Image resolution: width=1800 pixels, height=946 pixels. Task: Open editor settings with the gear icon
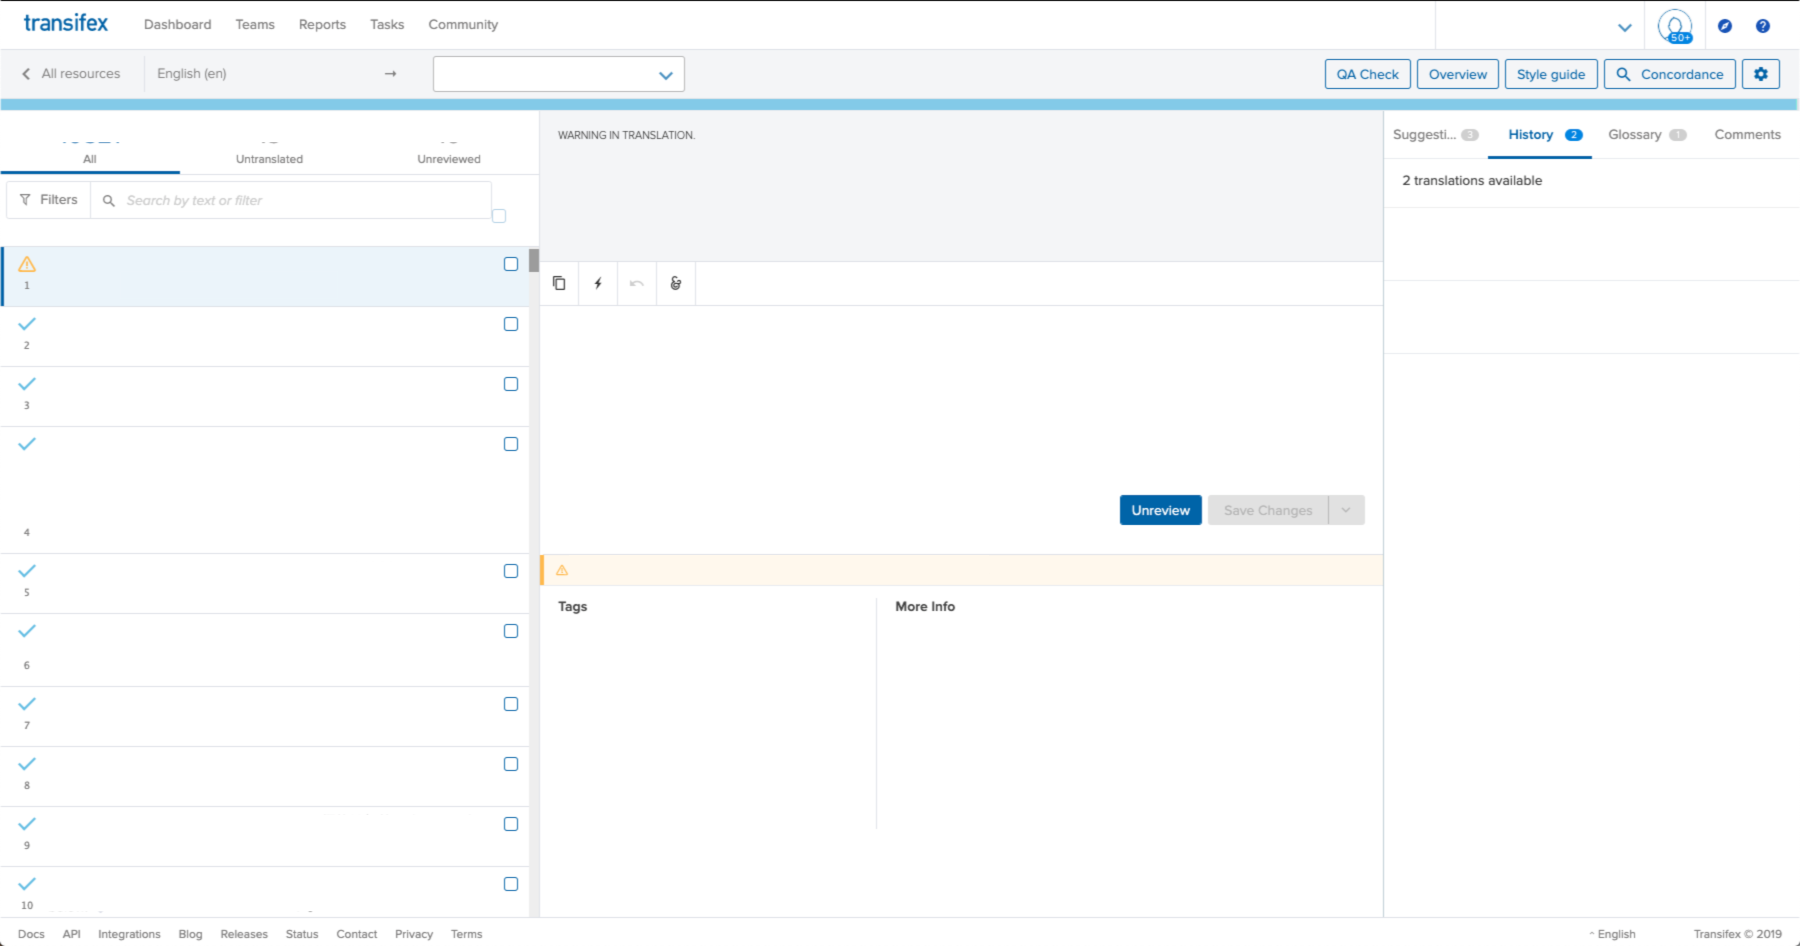(x=1760, y=73)
